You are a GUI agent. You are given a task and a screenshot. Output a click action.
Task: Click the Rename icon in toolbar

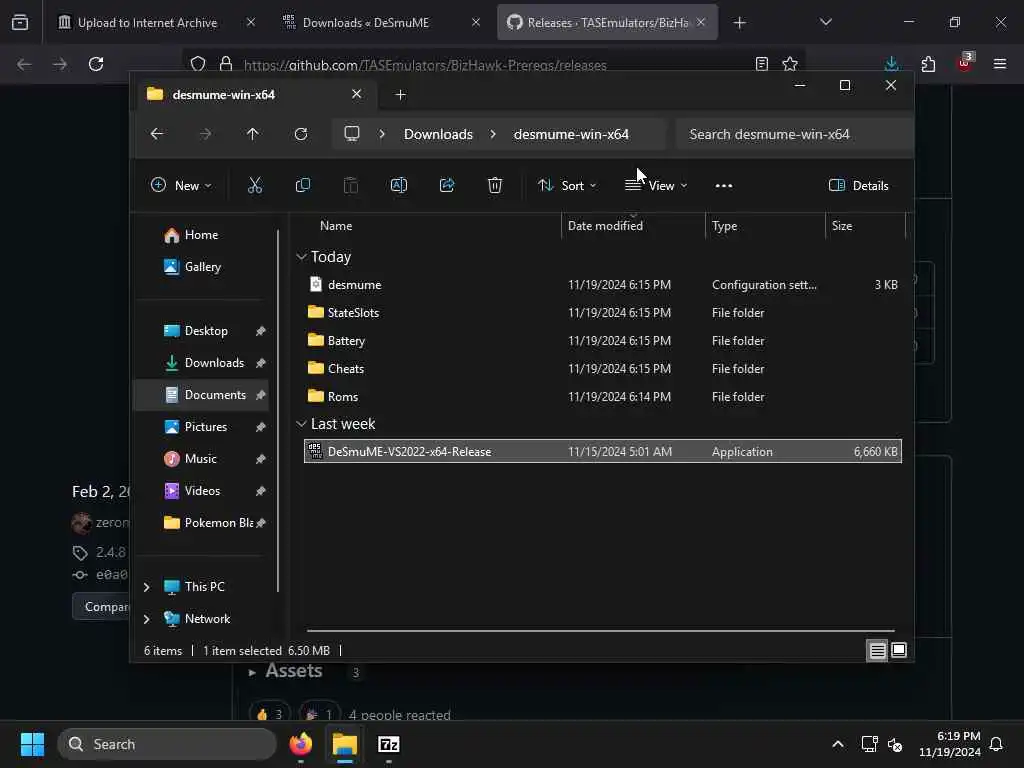(398, 185)
